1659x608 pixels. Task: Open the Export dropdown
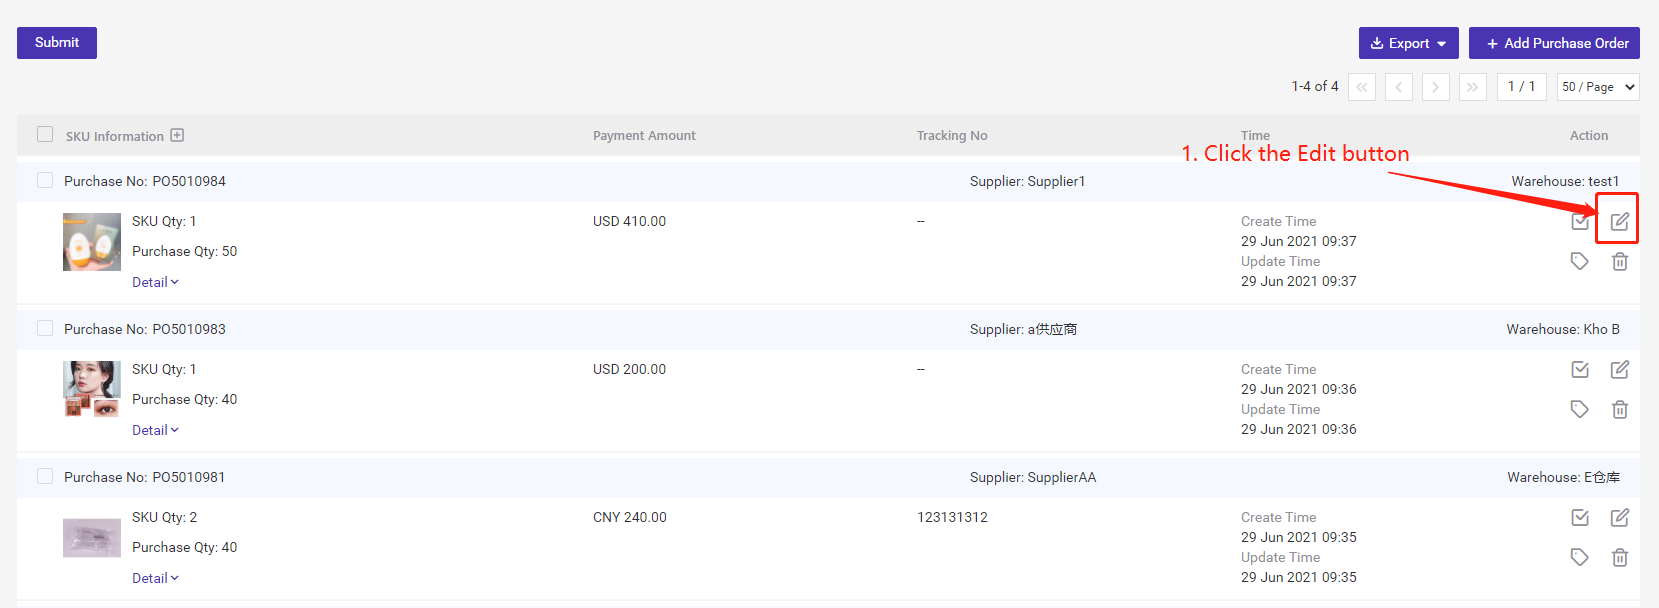1408,43
